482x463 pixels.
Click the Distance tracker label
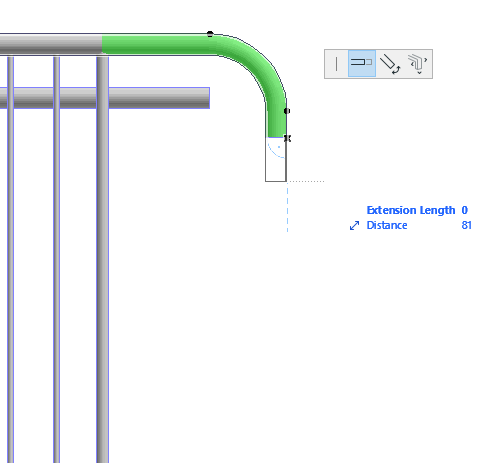tap(387, 226)
